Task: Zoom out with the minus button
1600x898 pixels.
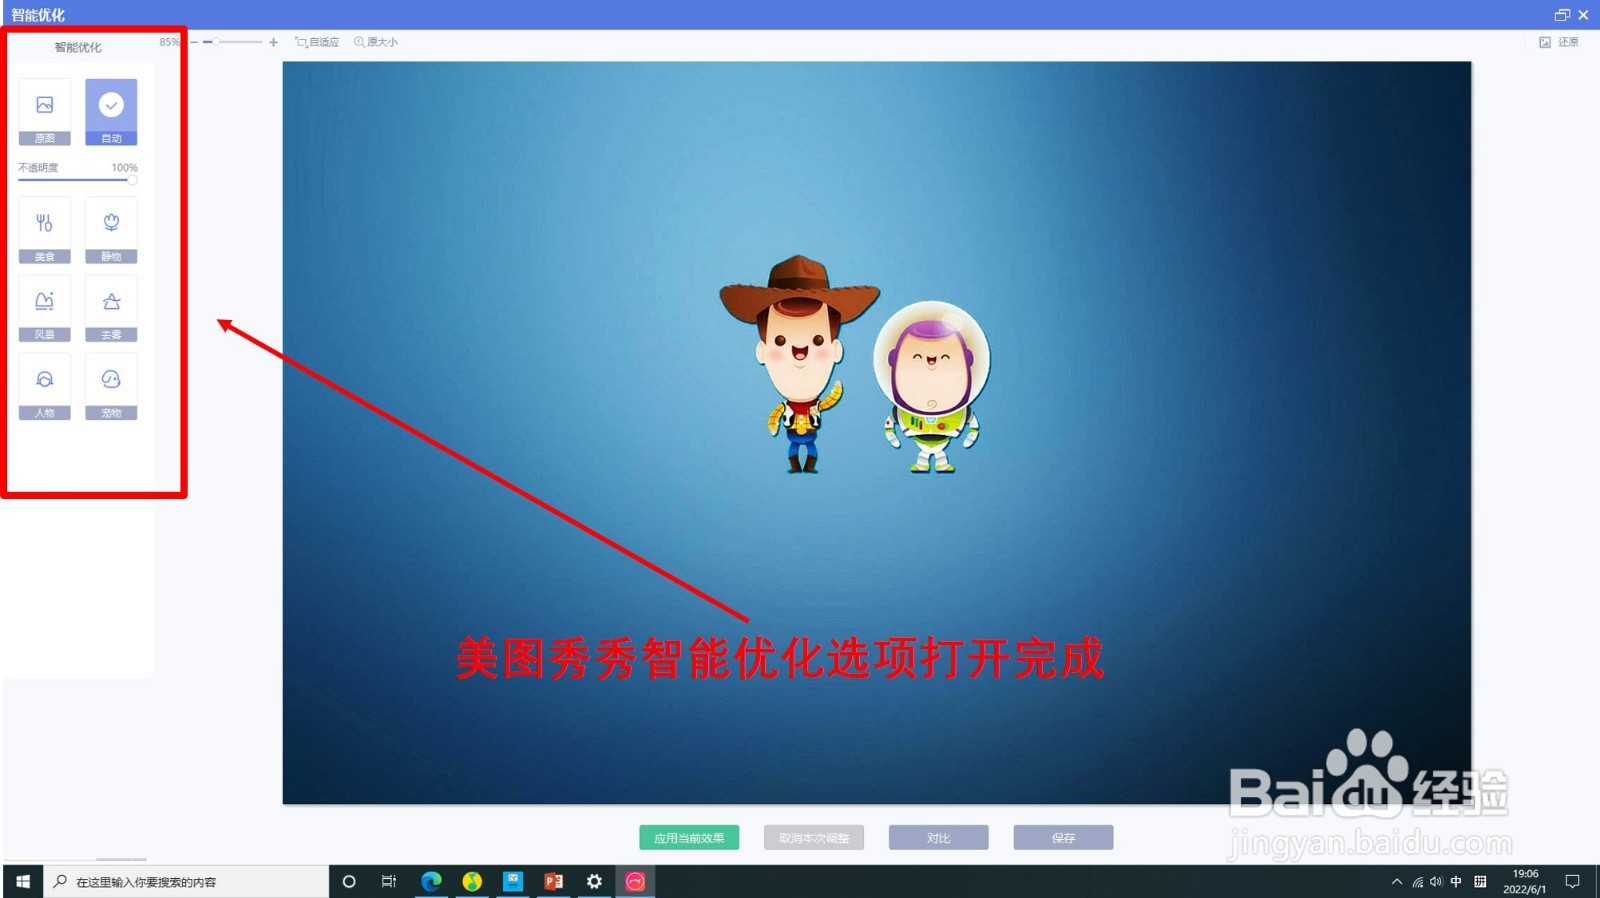Action: tap(195, 42)
